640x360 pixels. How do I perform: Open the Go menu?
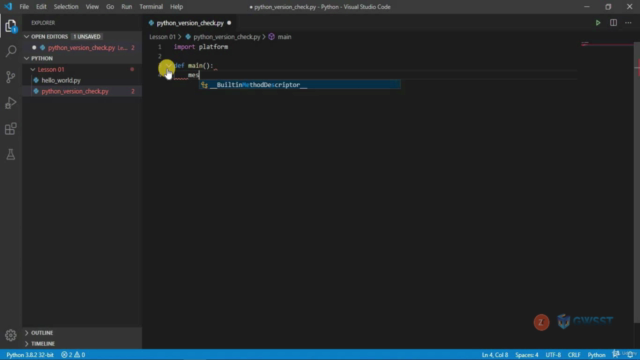[x=110, y=7]
